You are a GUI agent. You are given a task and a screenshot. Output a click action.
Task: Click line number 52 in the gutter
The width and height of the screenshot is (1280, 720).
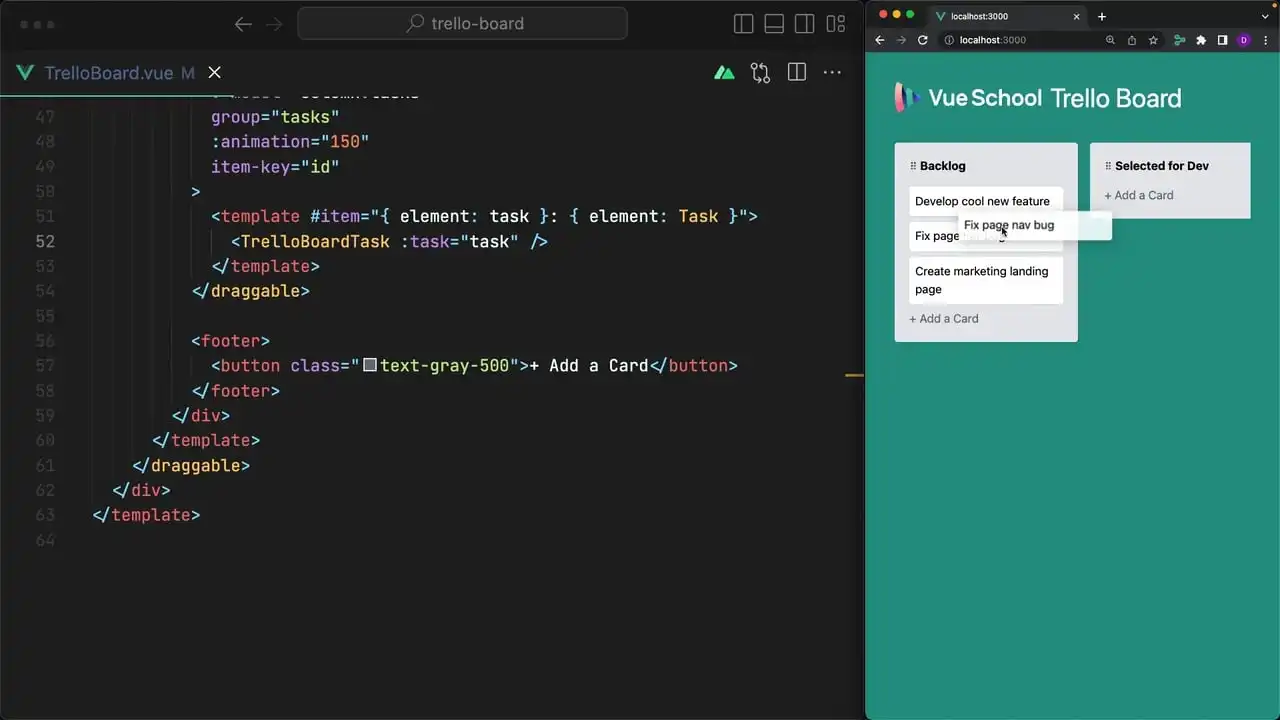coord(45,241)
